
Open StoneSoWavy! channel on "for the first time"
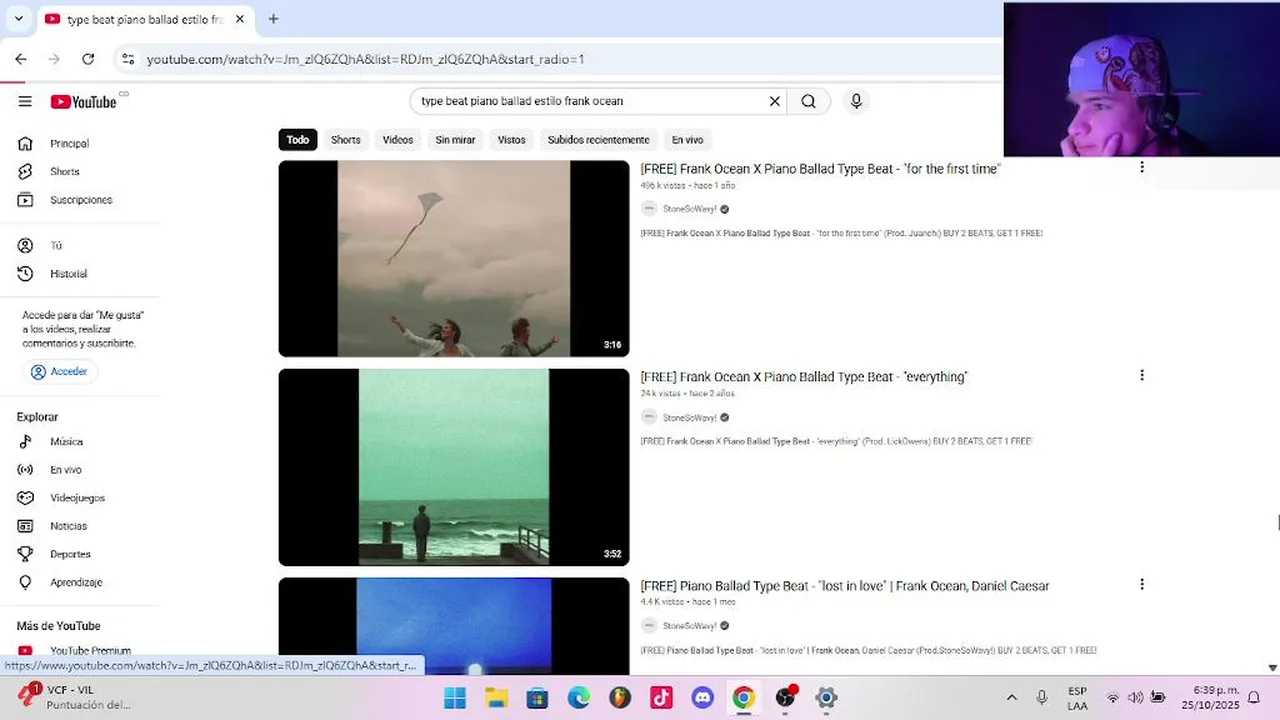point(689,209)
